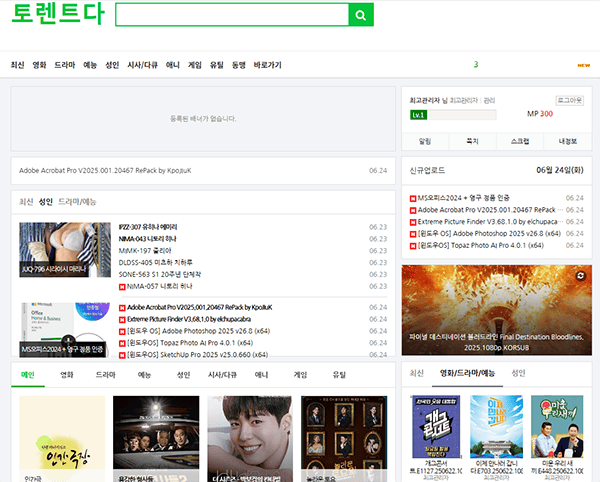600x482 pixels.
Task: Open the 인간극장 poster thumbnail
Action: [x=62, y=439]
